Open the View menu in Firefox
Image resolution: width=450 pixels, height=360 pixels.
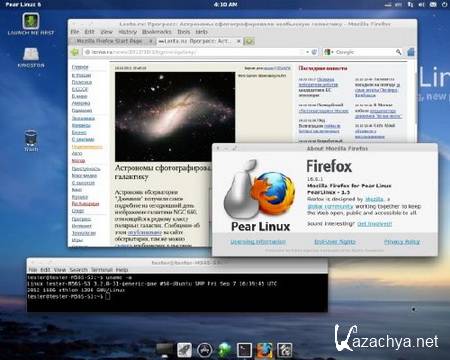point(106,32)
